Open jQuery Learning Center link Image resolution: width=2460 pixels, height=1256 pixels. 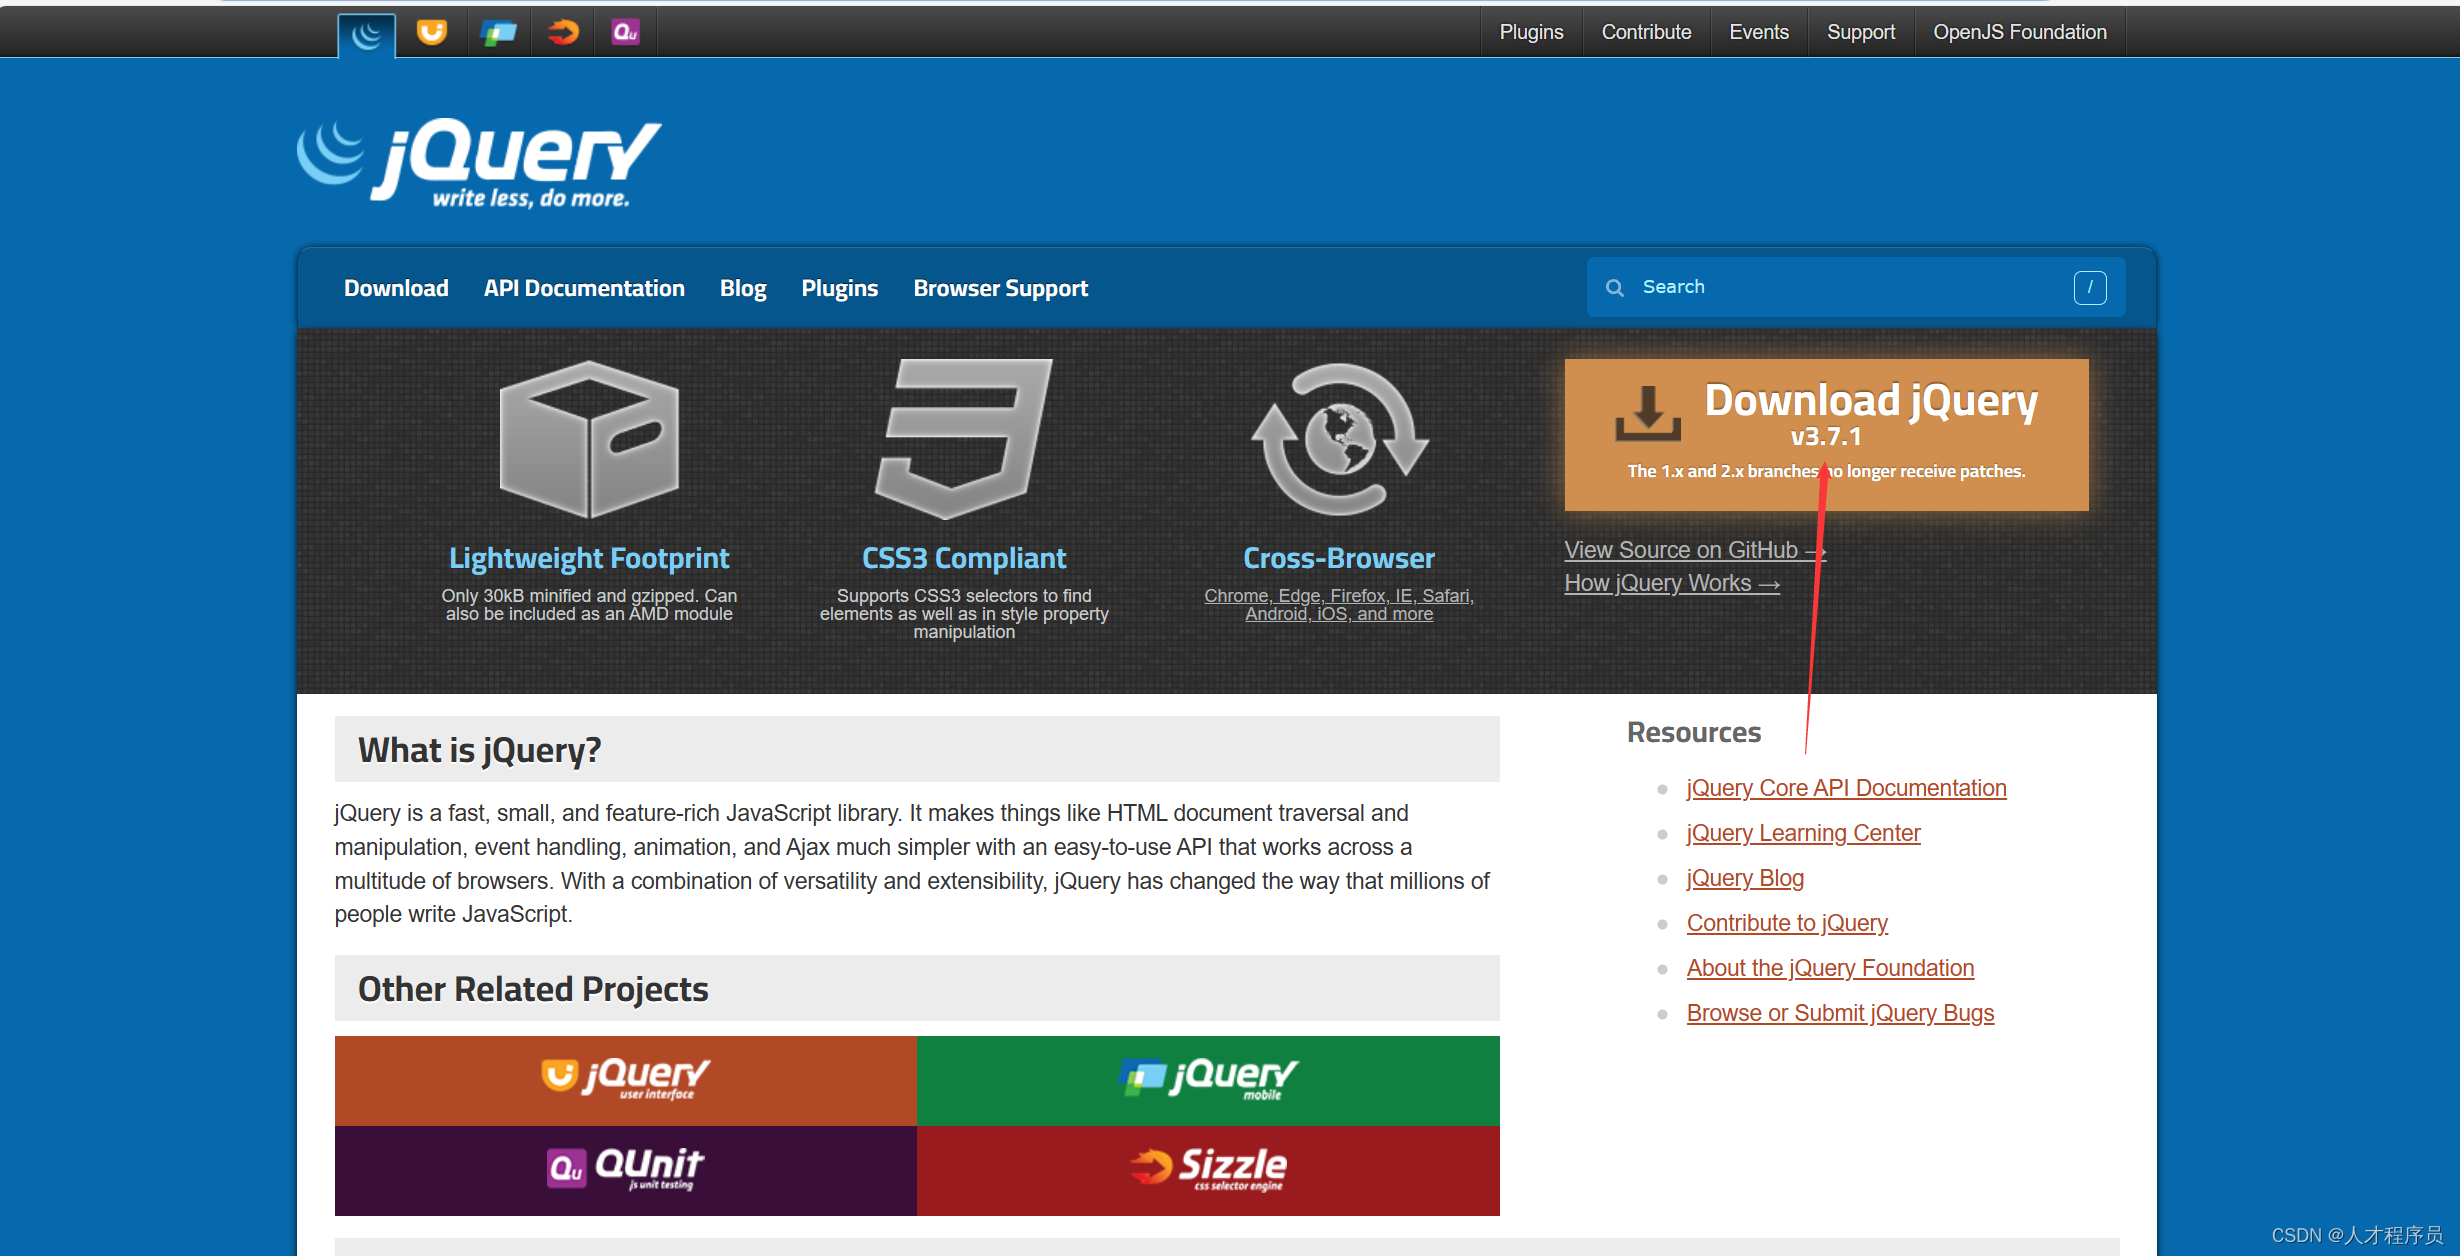(1803, 833)
